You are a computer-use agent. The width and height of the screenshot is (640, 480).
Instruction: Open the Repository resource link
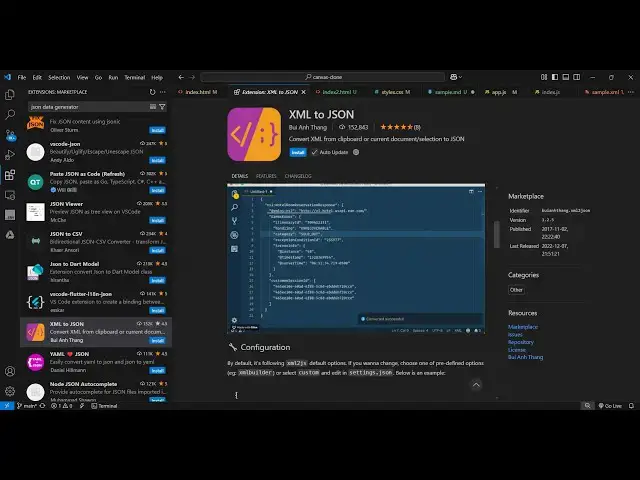[521, 342]
